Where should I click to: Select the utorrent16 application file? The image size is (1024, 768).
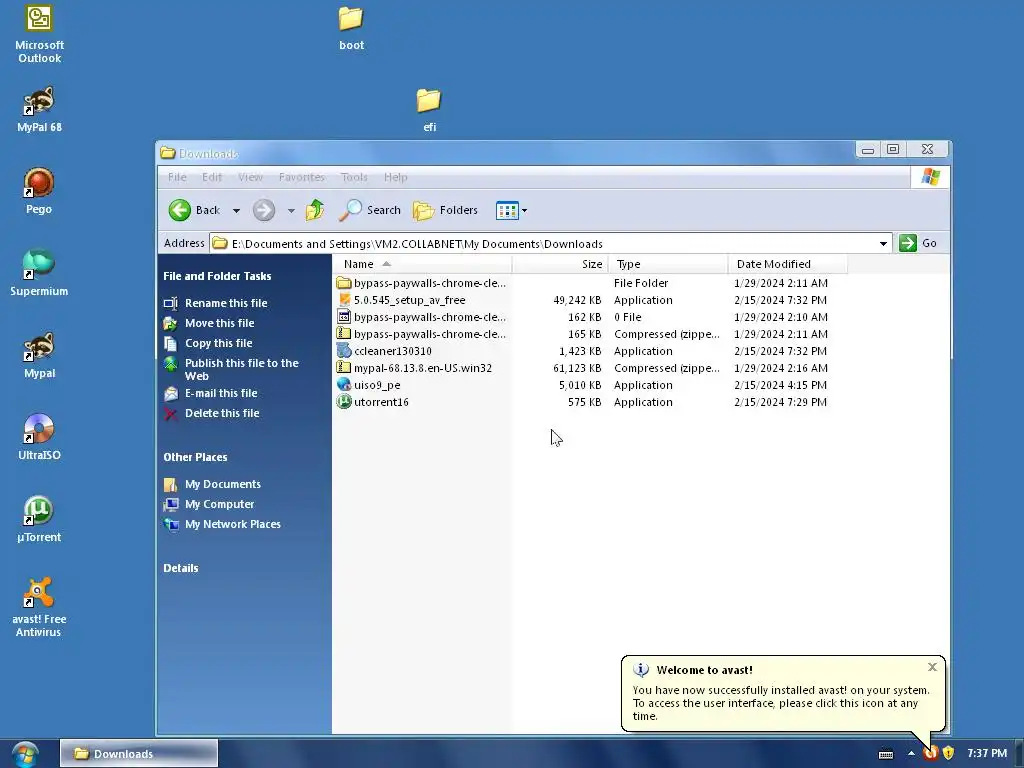(381, 402)
